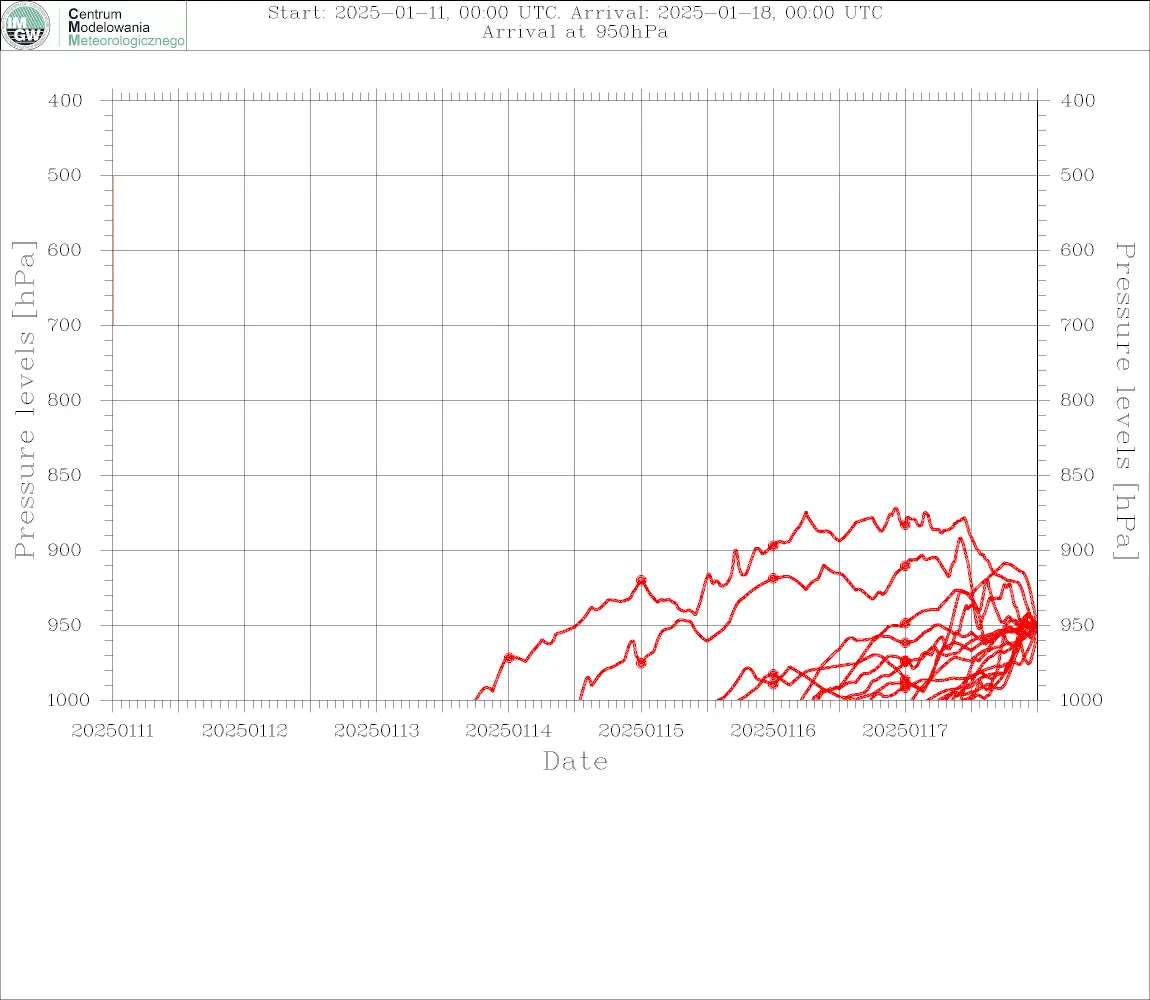Viewport: 1150px width, 1000px height.
Task: Click the 20250114 date label
Action: (x=508, y=731)
